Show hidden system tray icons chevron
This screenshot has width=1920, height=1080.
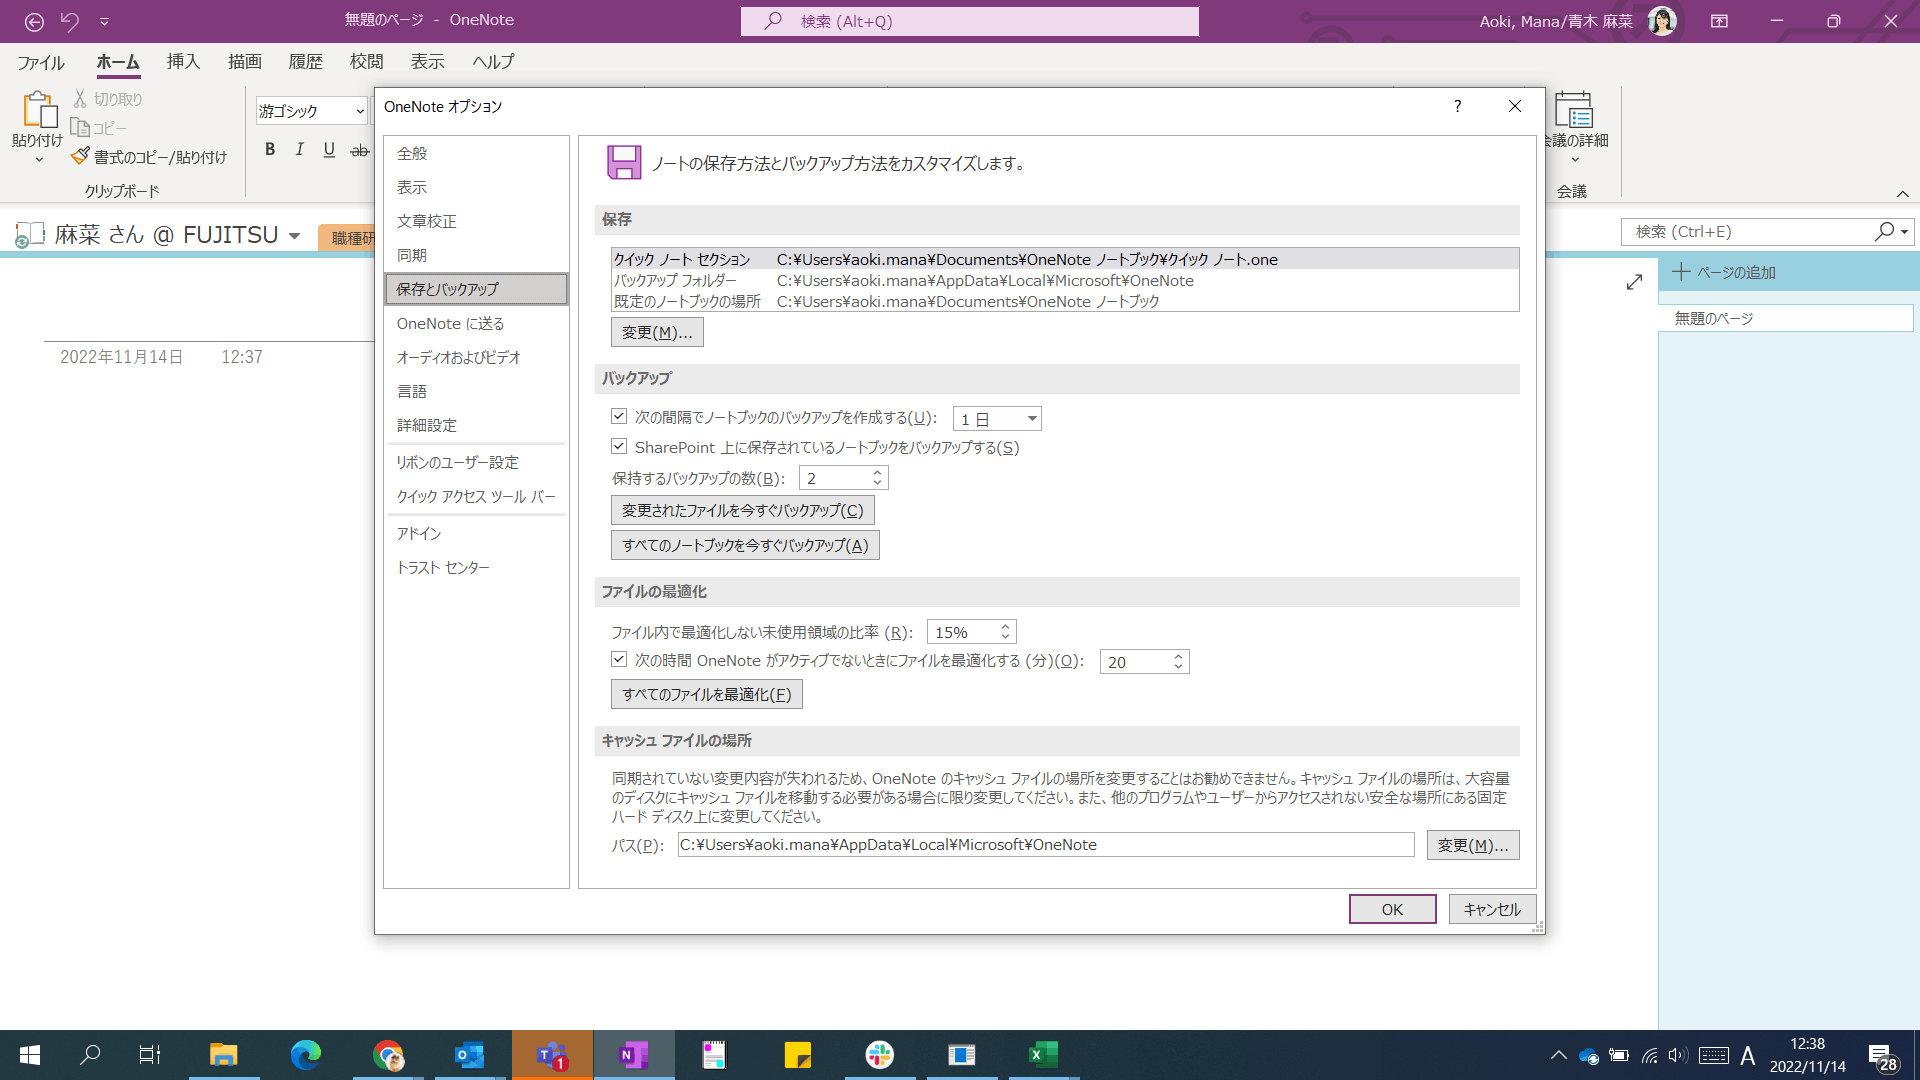click(x=1558, y=1055)
